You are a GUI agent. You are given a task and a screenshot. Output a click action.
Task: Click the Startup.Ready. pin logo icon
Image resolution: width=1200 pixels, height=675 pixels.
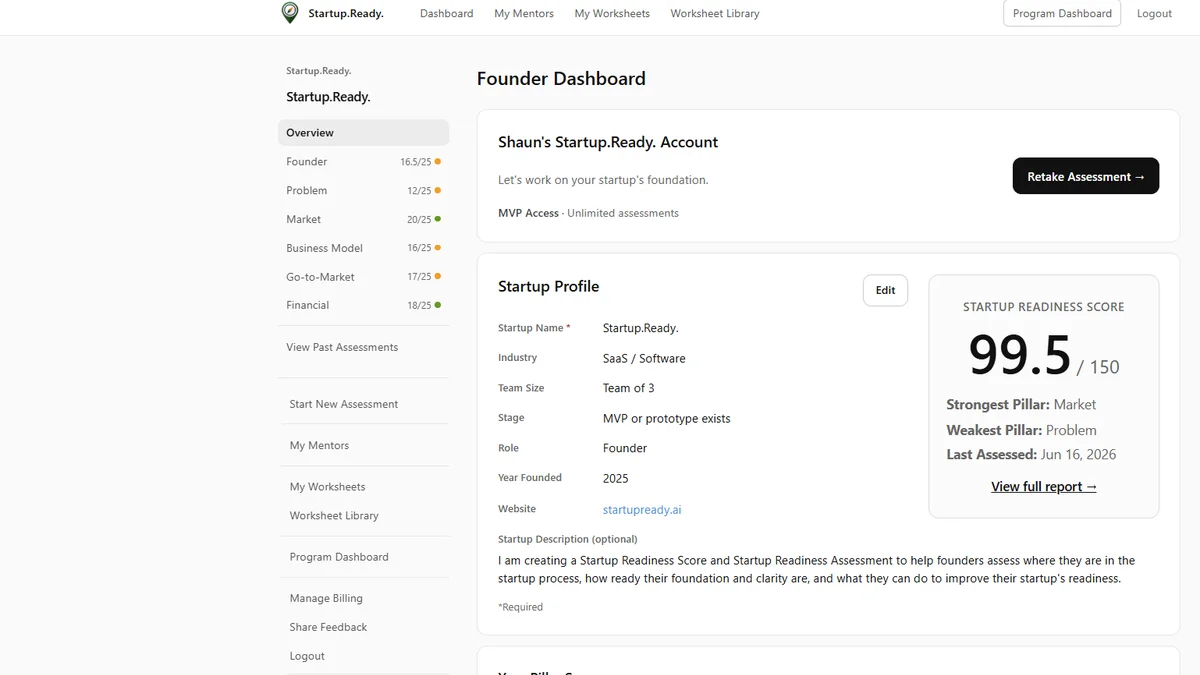[x=290, y=13]
